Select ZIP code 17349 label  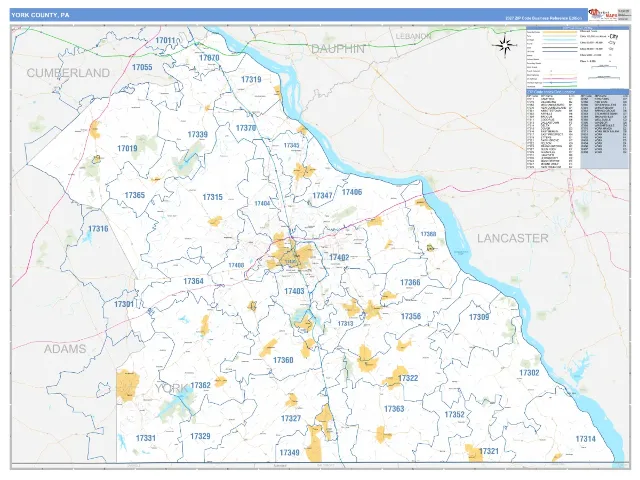coord(289,453)
